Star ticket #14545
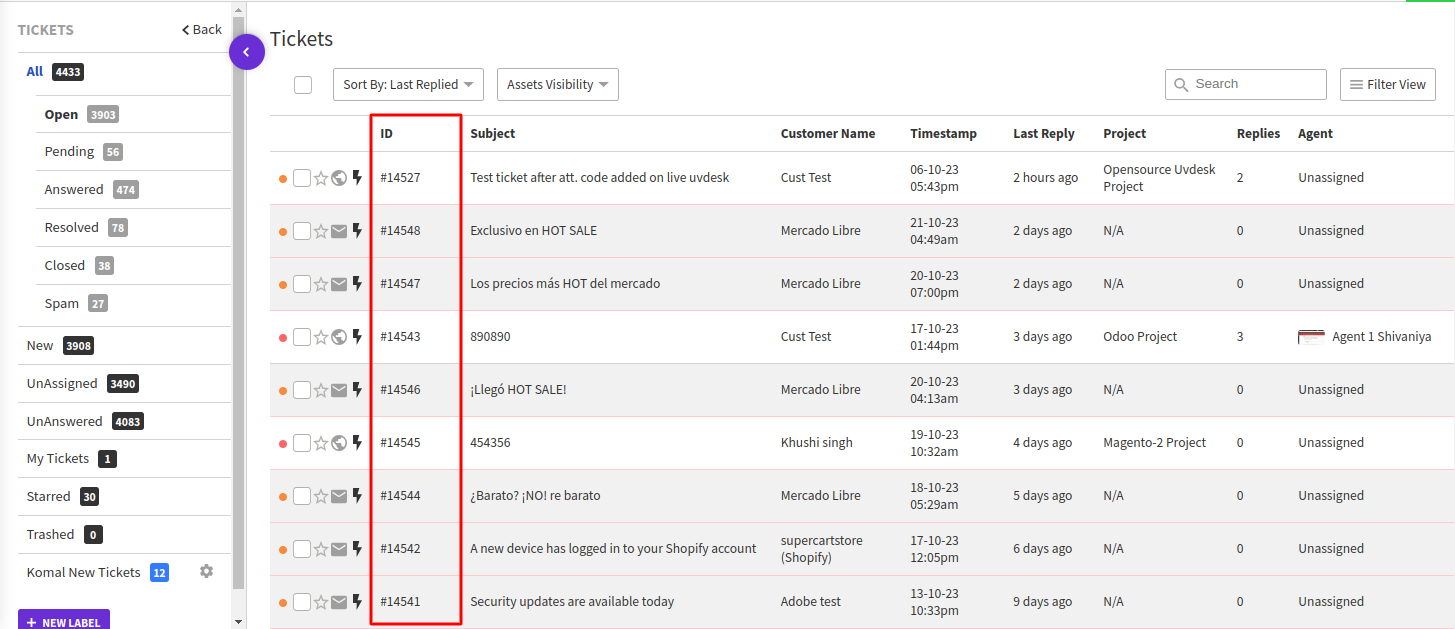 (321, 443)
